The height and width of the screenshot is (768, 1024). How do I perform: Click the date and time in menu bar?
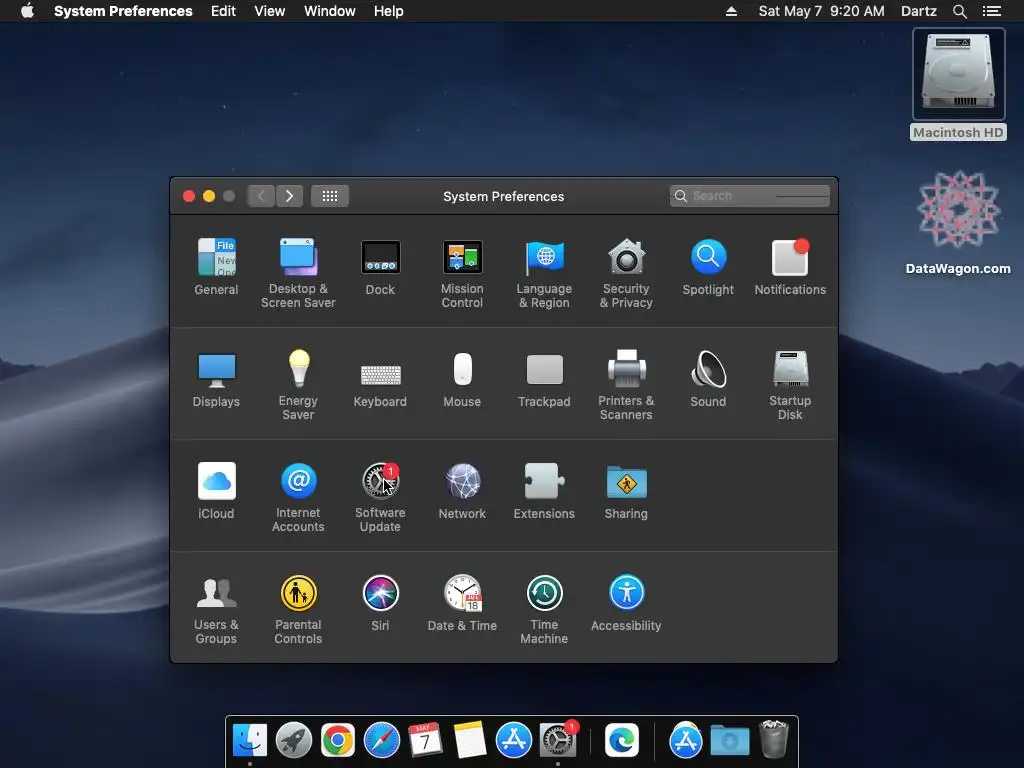point(822,11)
